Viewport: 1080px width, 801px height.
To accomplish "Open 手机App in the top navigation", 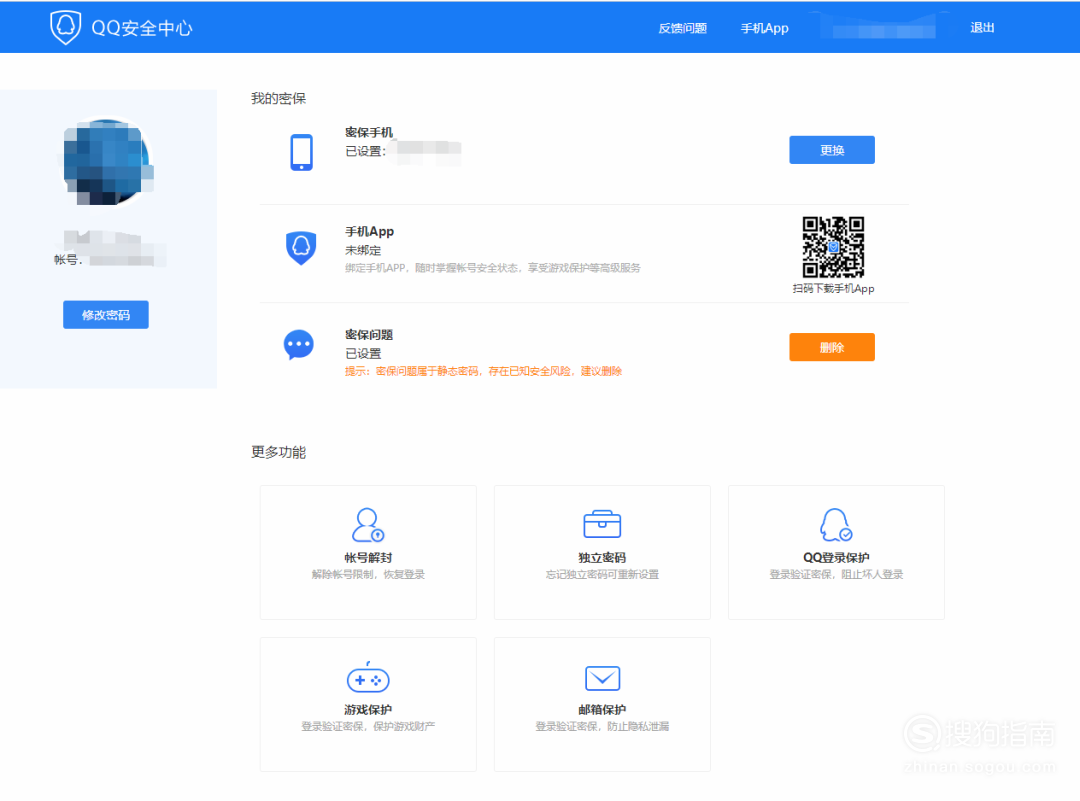I will 765,28.
